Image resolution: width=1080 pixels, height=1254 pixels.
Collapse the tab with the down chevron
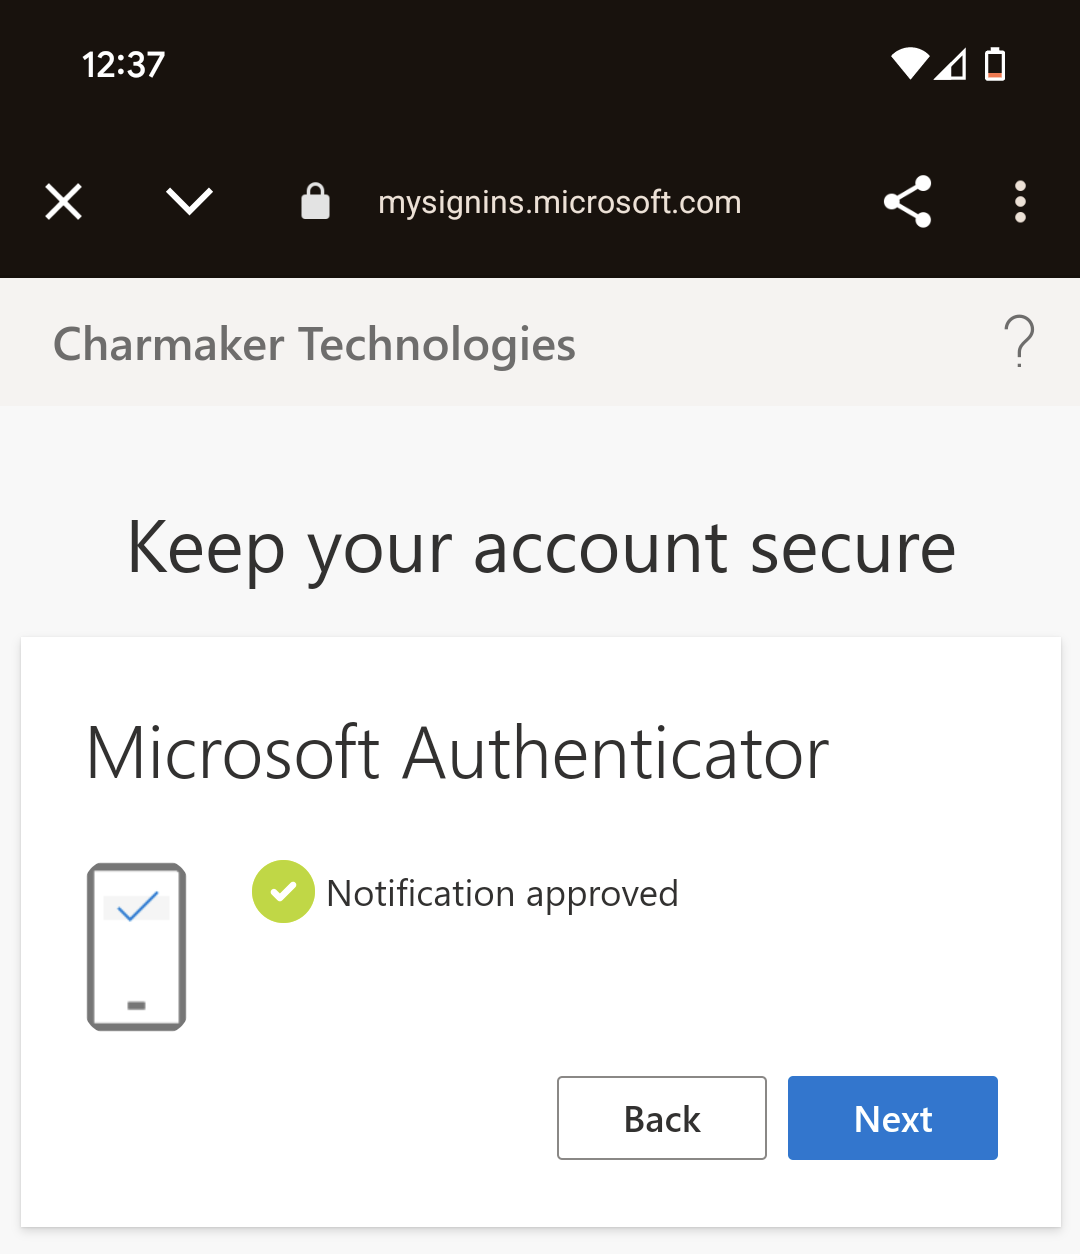pyautogui.click(x=189, y=202)
